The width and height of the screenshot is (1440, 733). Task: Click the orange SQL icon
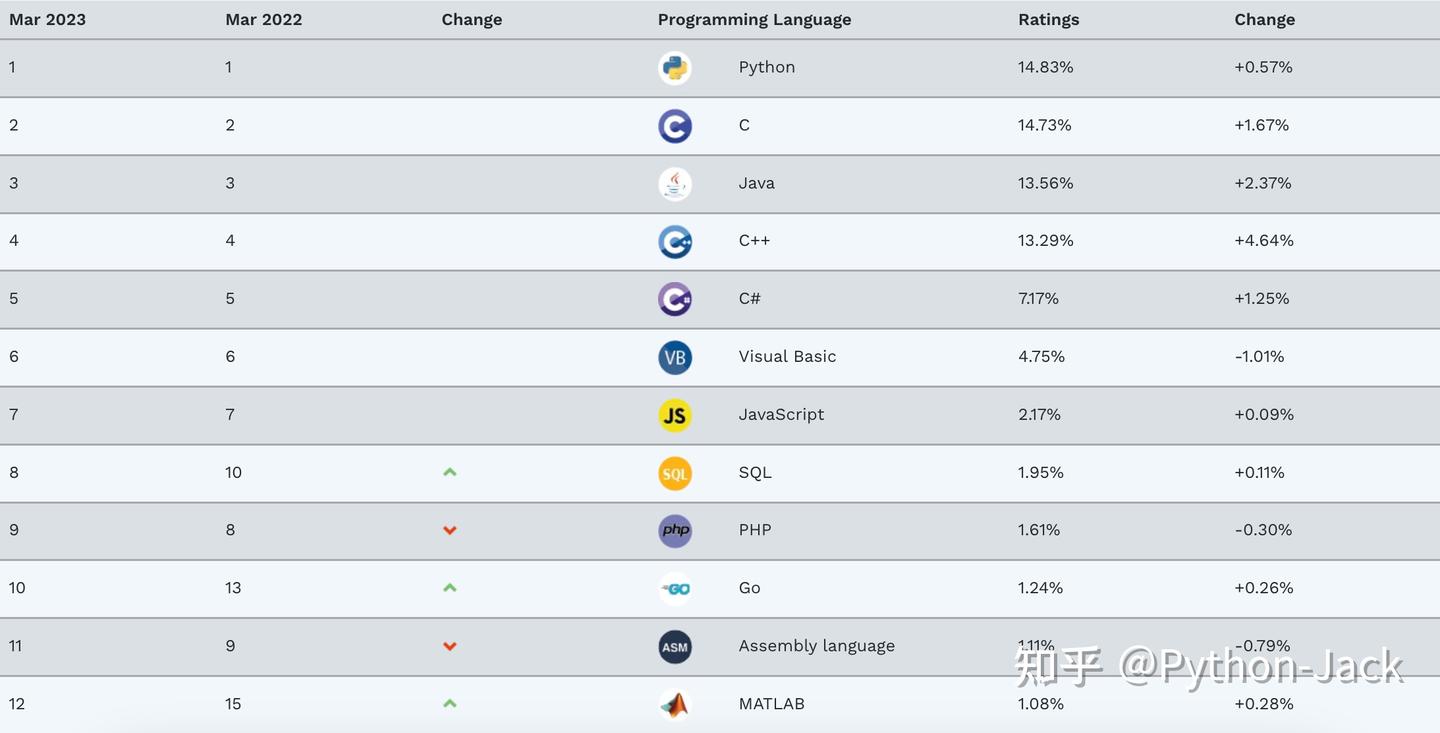point(675,473)
